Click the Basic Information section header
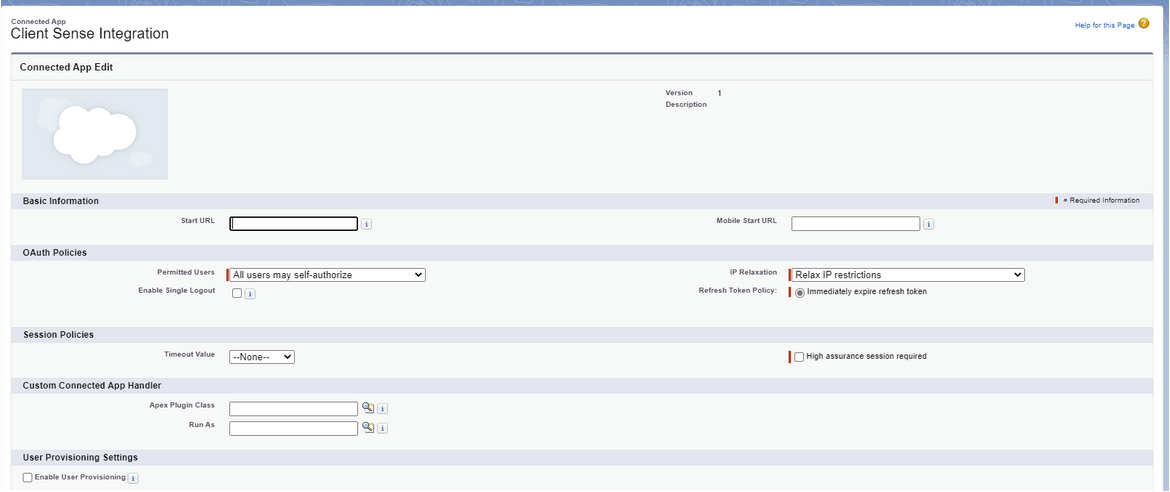Viewport: 1170px width, 492px height. [60, 202]
